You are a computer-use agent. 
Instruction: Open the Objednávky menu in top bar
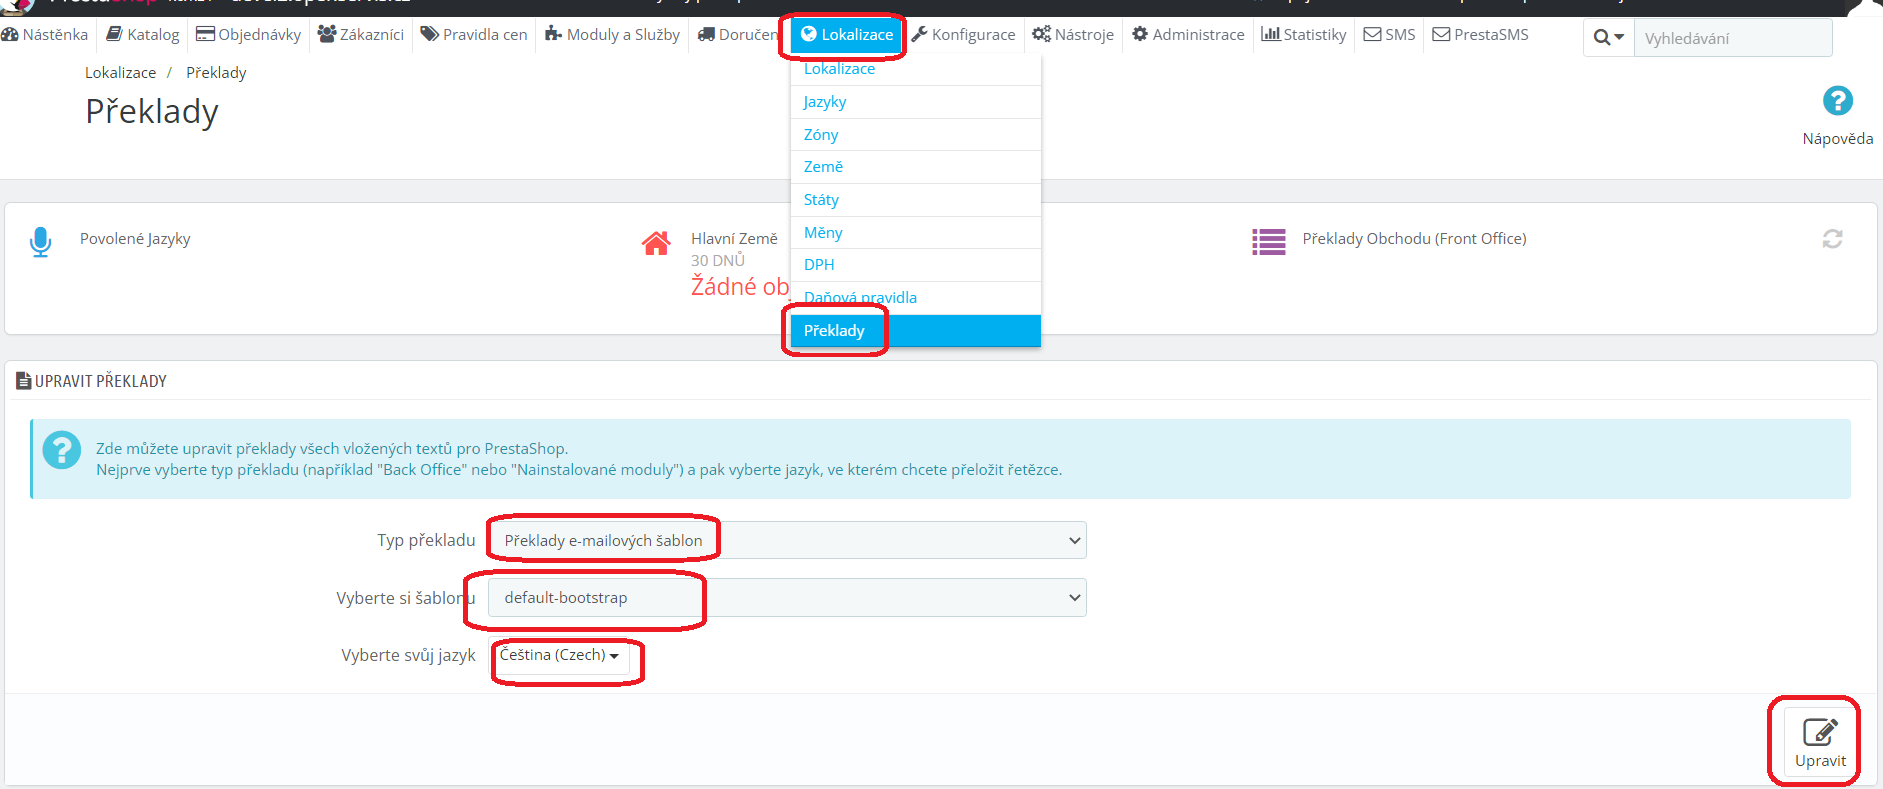click(x=249, y=35)
